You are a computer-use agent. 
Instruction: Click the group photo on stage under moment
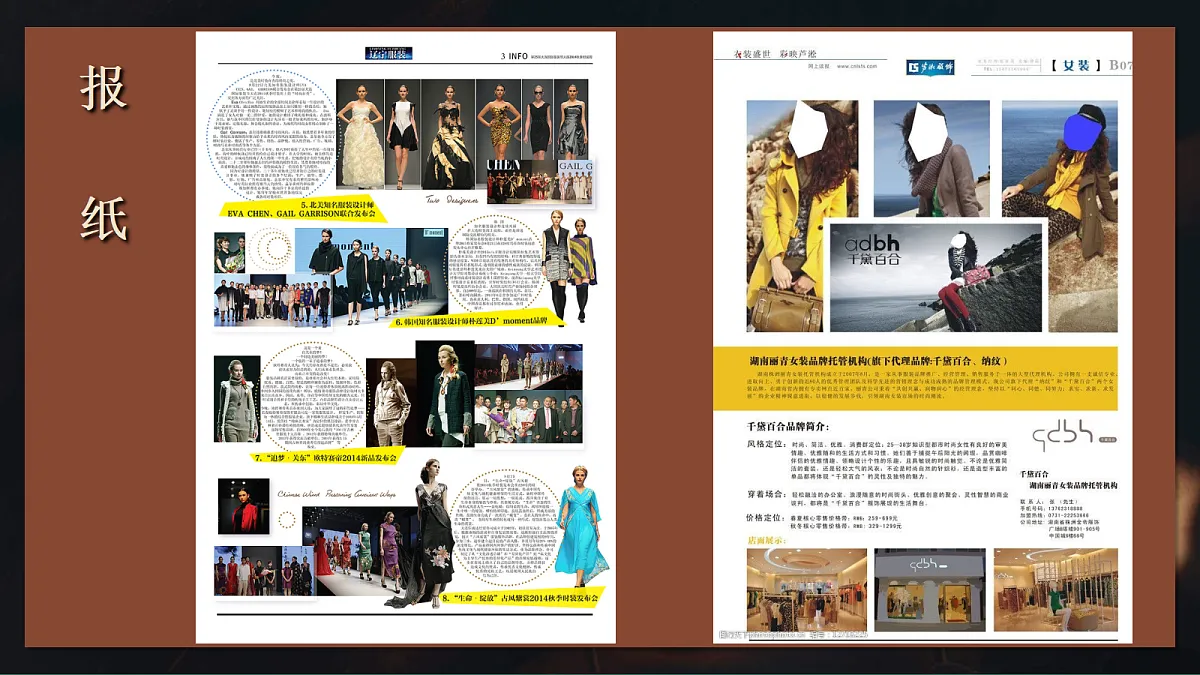click(273, 300)
